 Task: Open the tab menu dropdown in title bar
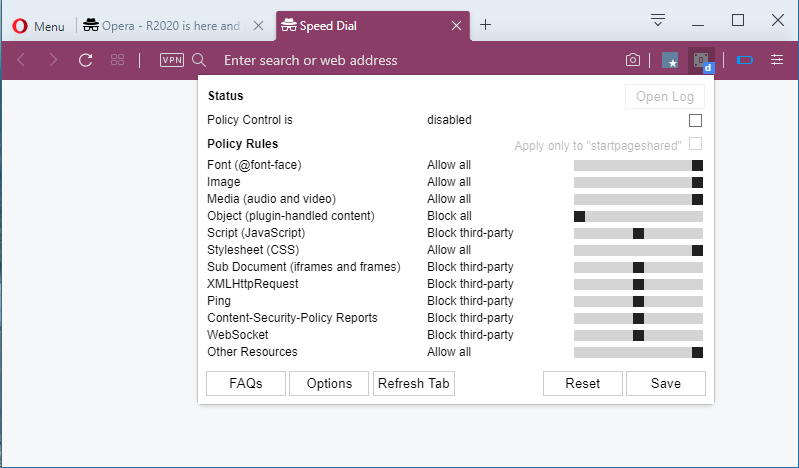[x=658, y=20]
